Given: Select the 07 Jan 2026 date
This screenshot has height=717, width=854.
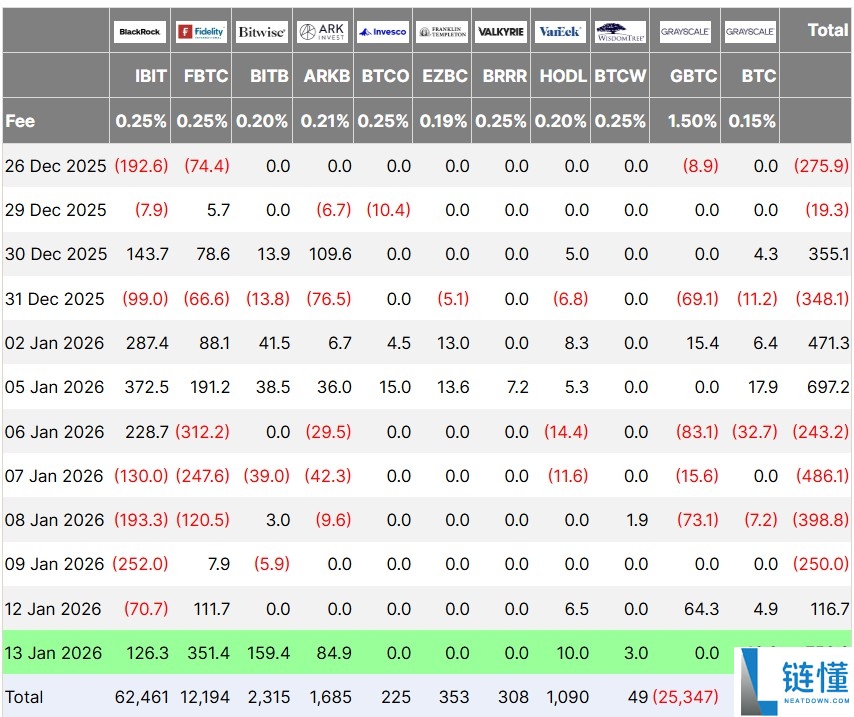Looking at the screenshot, I should (54, 476).
